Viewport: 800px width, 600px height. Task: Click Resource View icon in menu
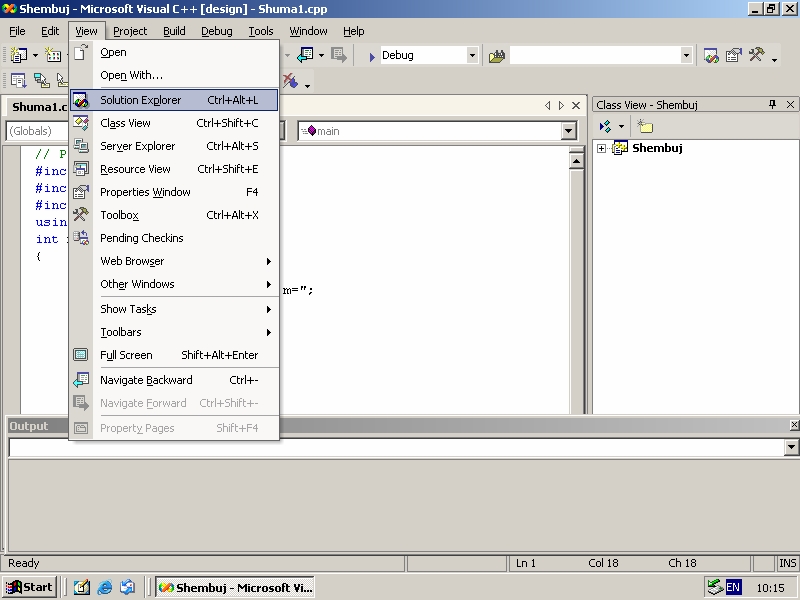click(x=81, y=169)
